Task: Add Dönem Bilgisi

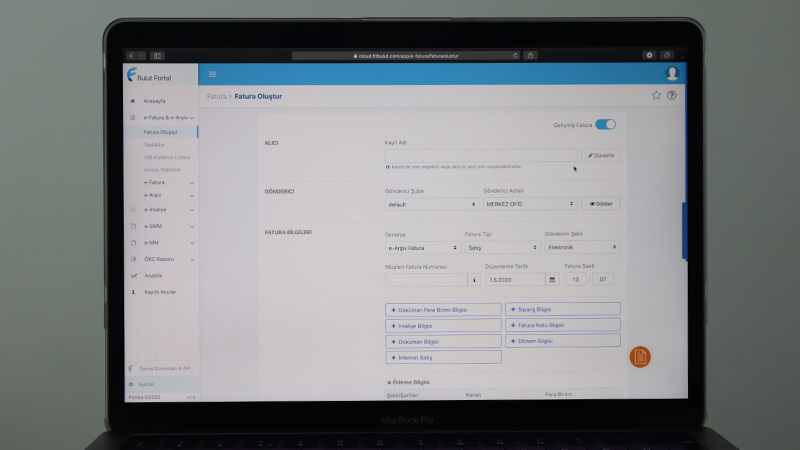Action: (x=563, y=341)
